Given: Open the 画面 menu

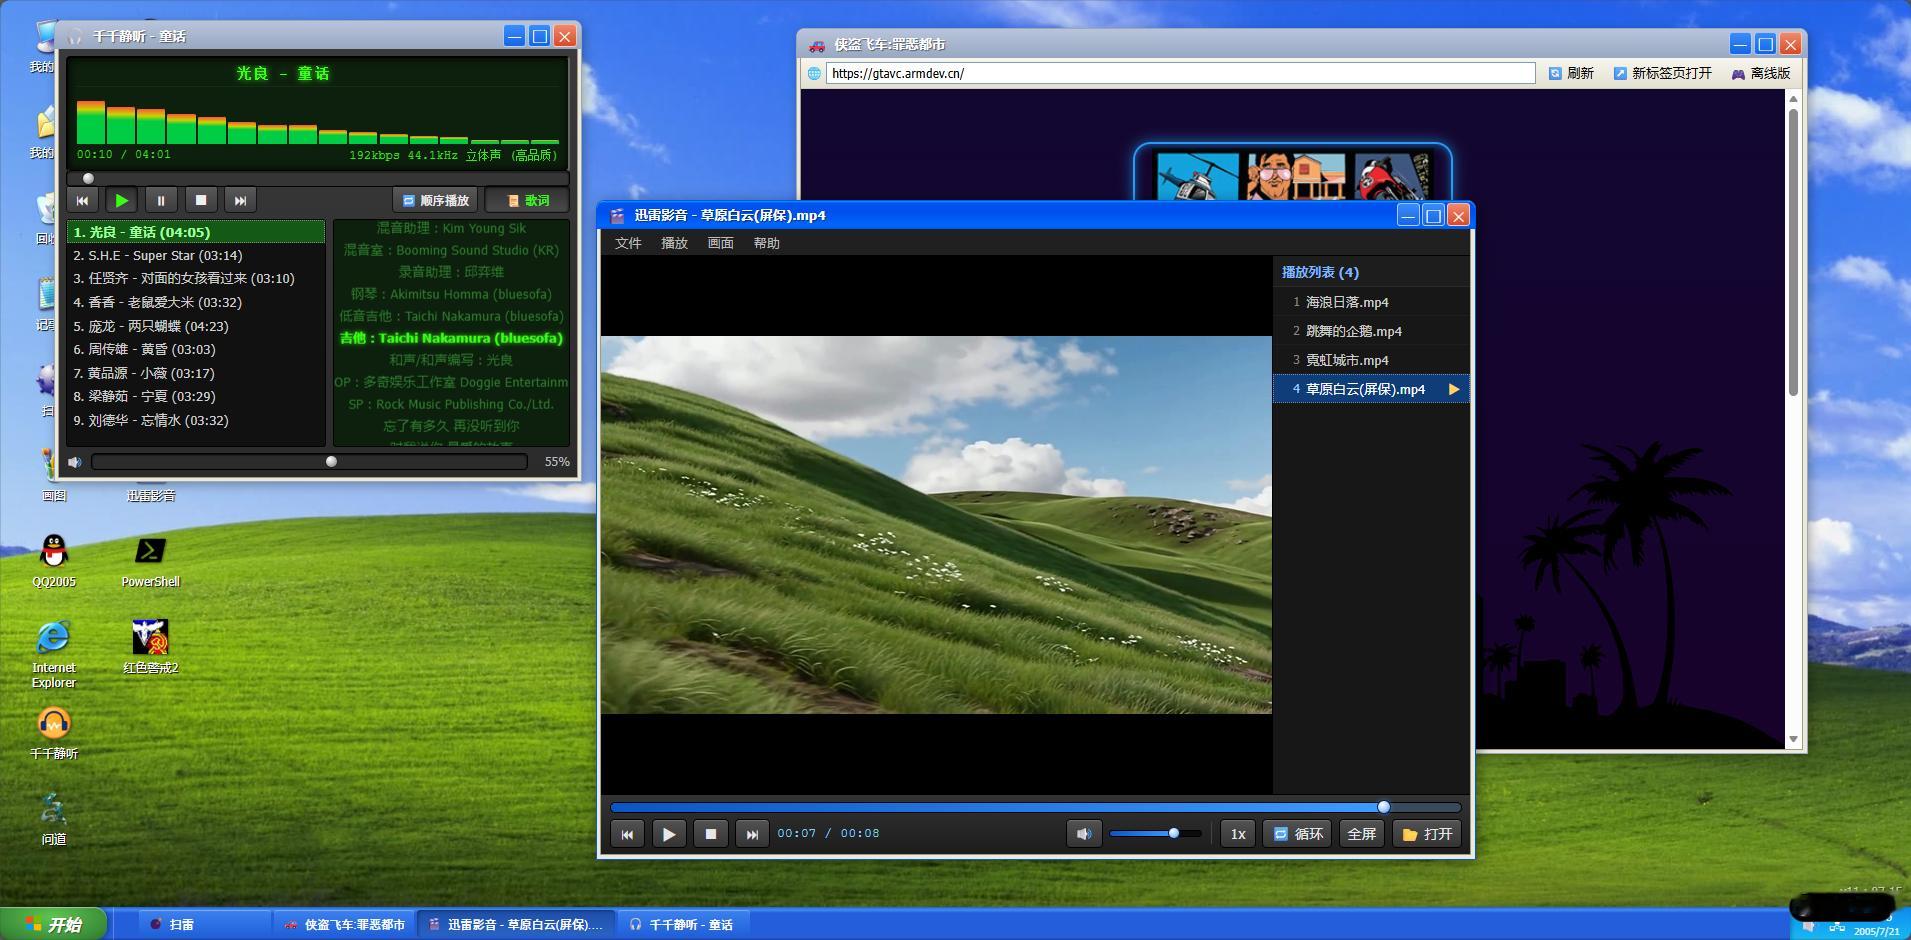Looking at the screenshot, I should coord(720,243).
